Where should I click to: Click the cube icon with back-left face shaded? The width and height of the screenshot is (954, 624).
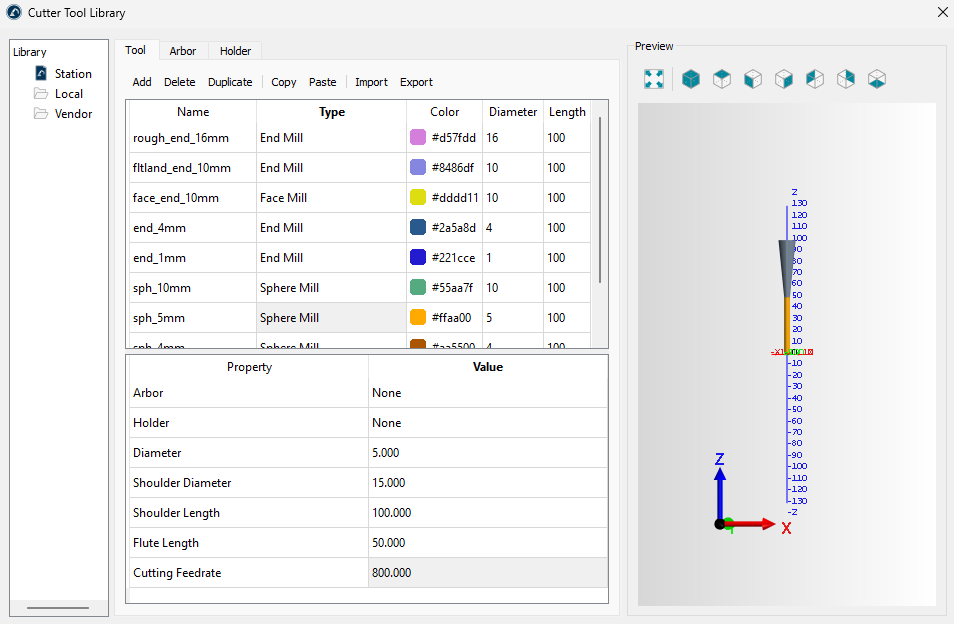[x=815, y=79]
